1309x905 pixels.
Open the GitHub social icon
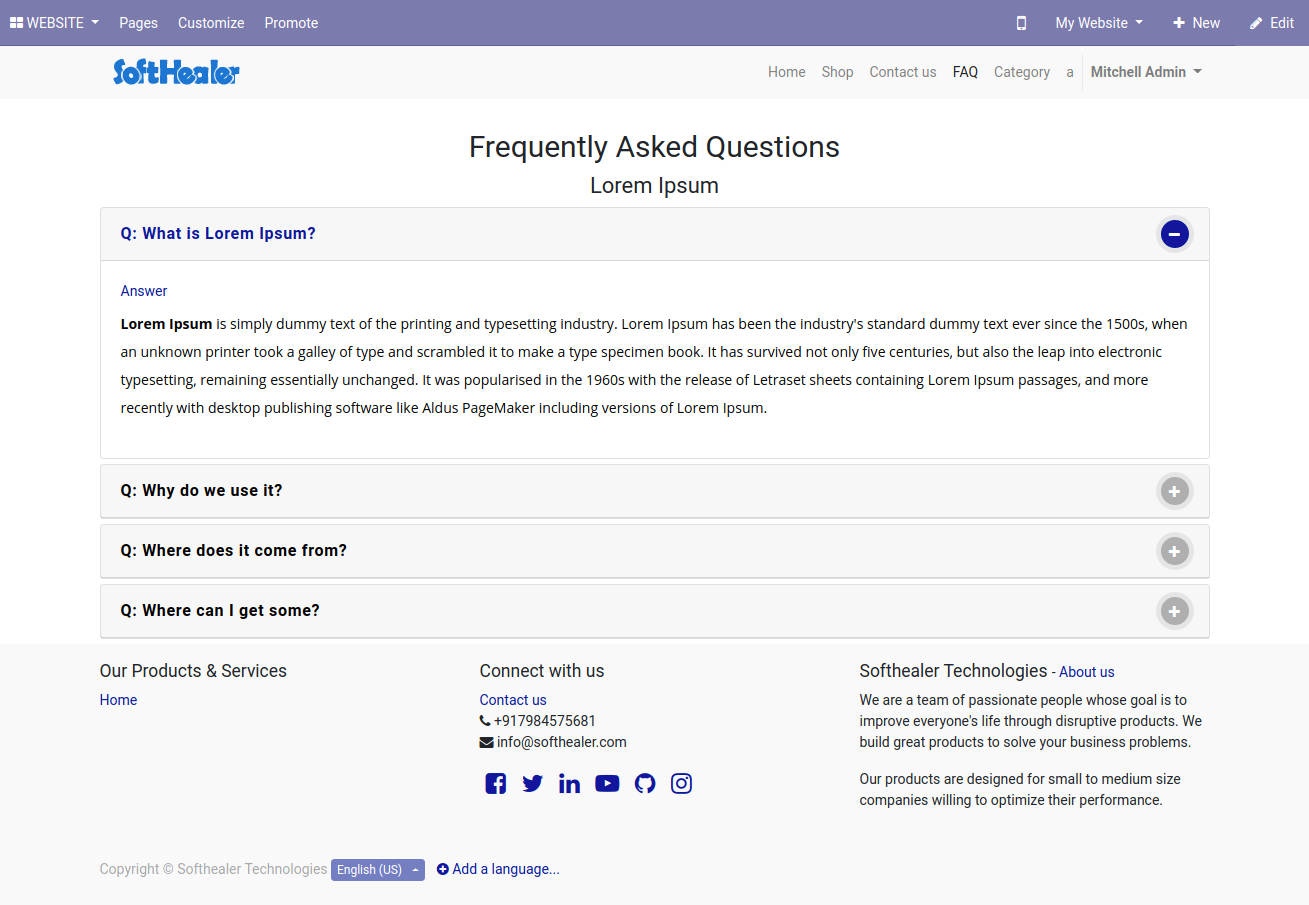pyautogui.click(x=645, y=784)
